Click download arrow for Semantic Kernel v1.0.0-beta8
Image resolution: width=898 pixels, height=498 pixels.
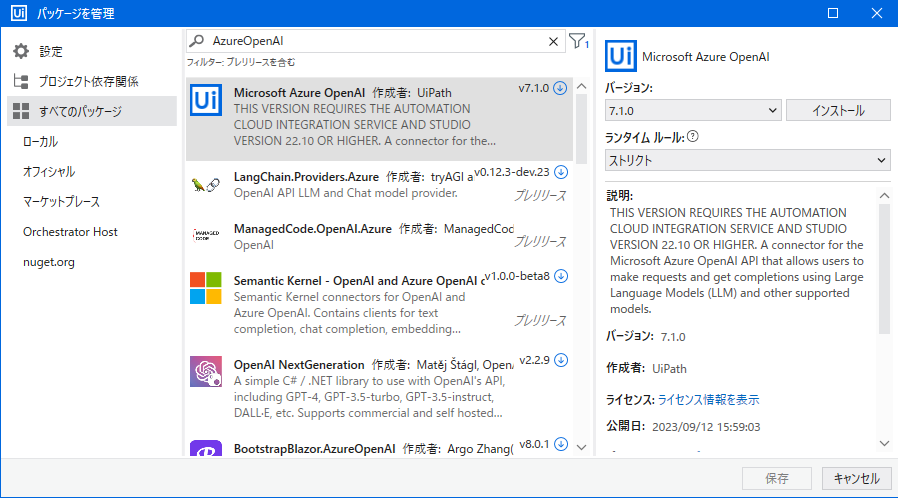561,276
